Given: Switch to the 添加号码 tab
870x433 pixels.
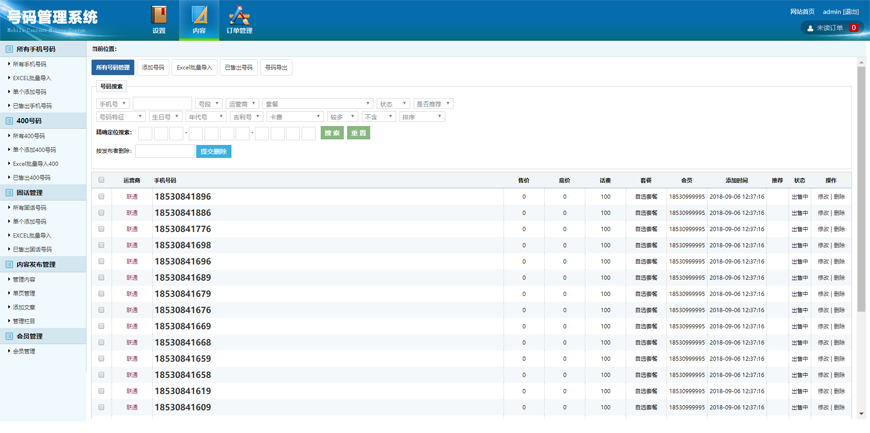Looking at the screenshot, I should pyautogui.click(x=153, y=68).
